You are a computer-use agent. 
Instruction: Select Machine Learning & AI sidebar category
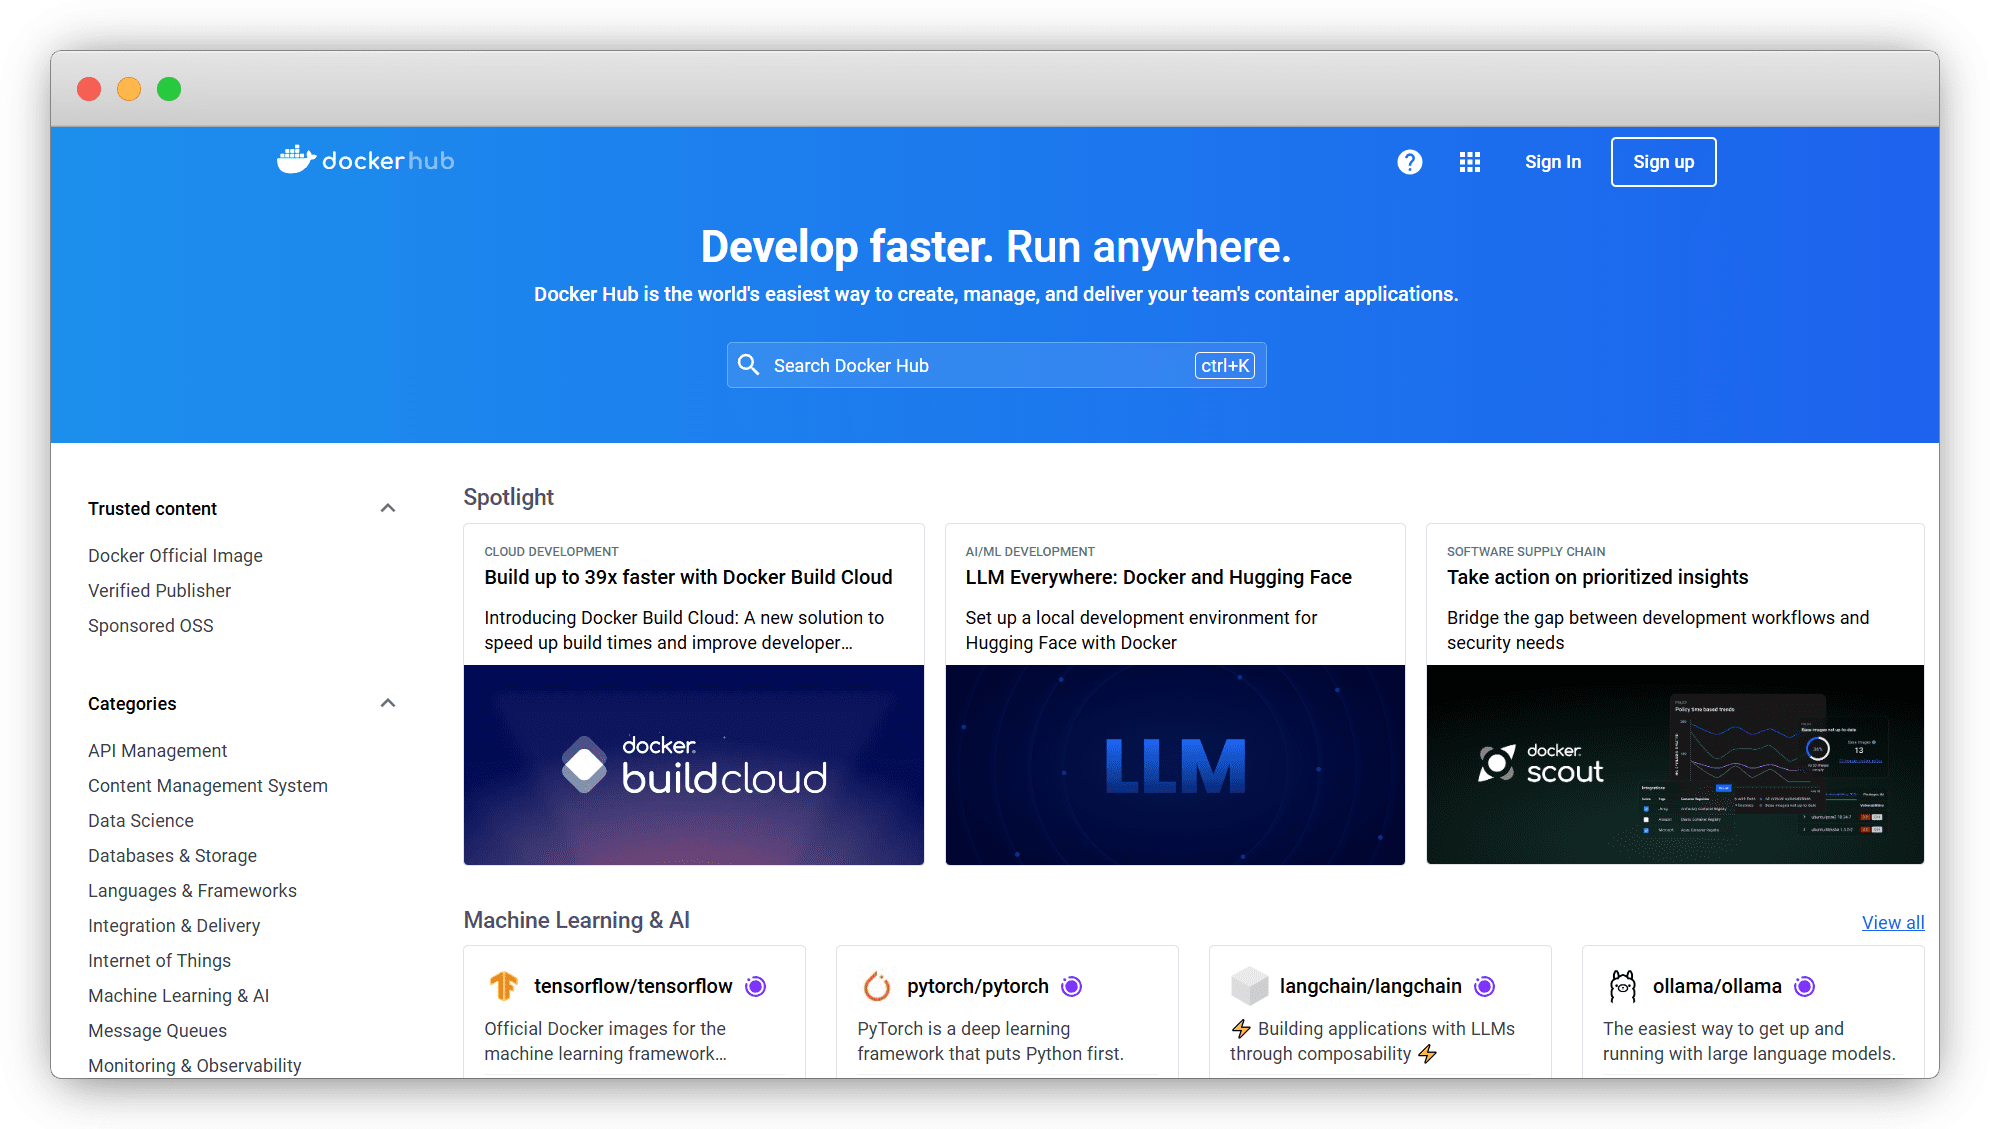tap(178, 995)
